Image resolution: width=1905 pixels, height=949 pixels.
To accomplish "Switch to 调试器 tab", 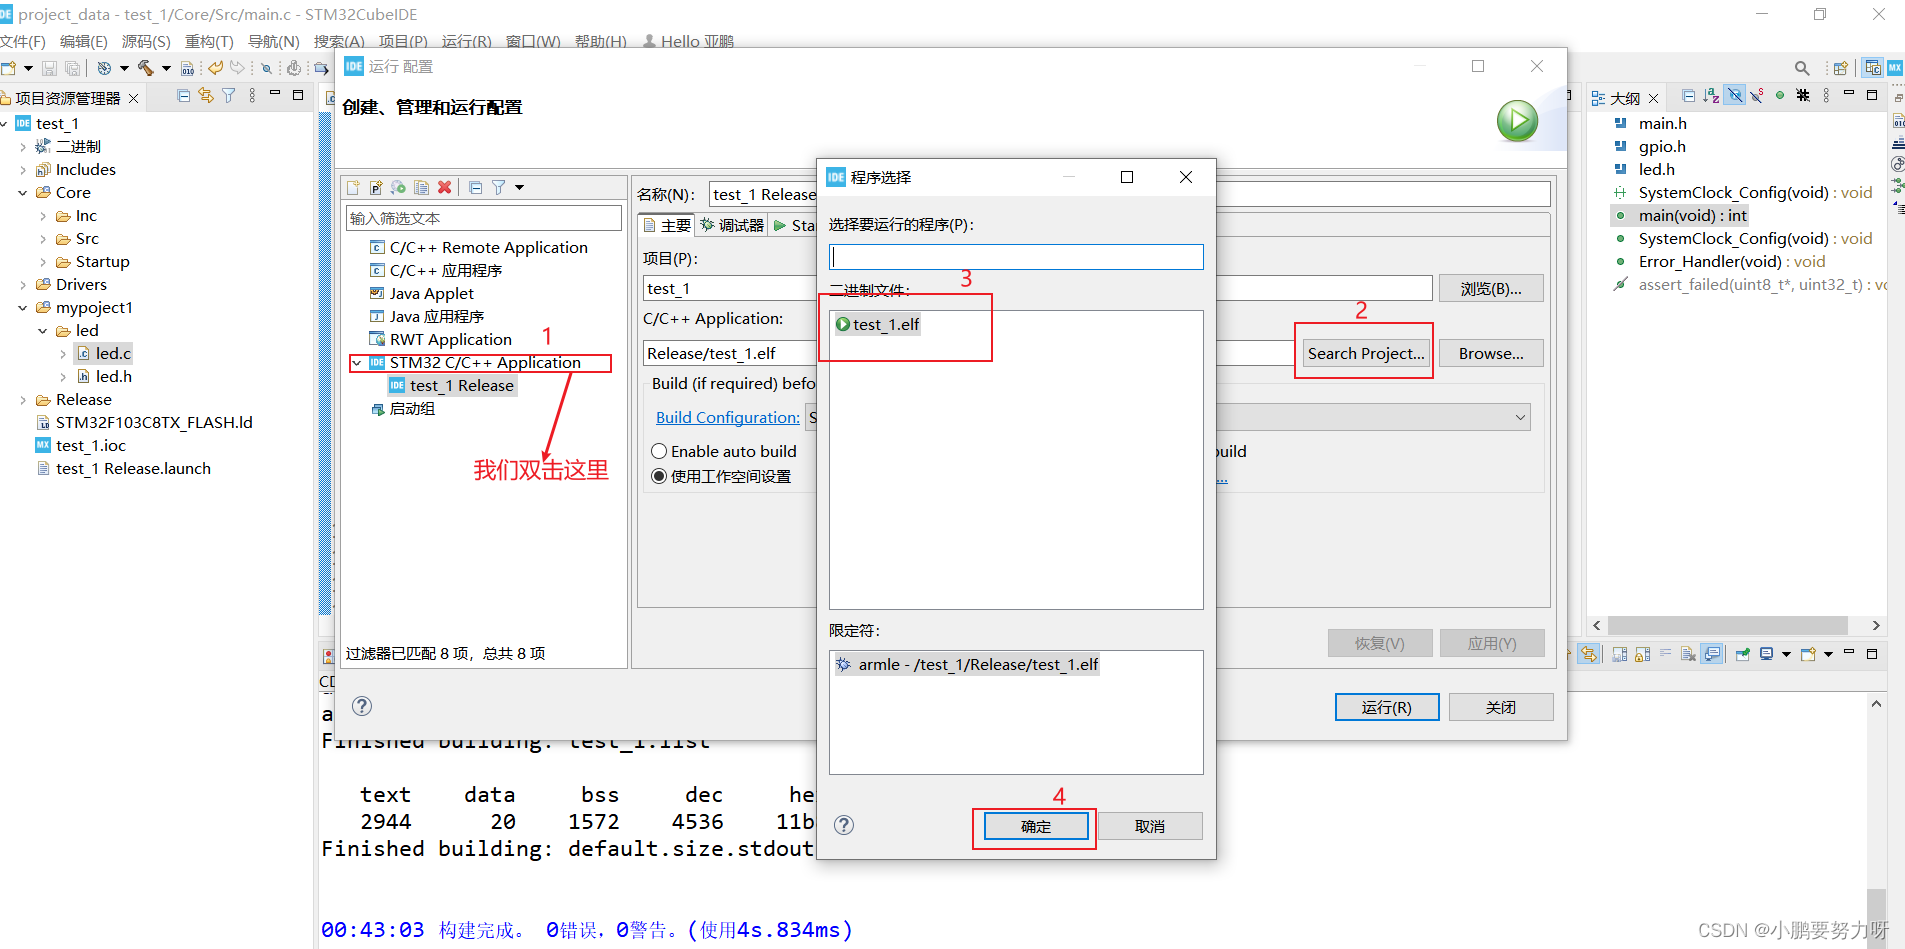I will point(732,225).
